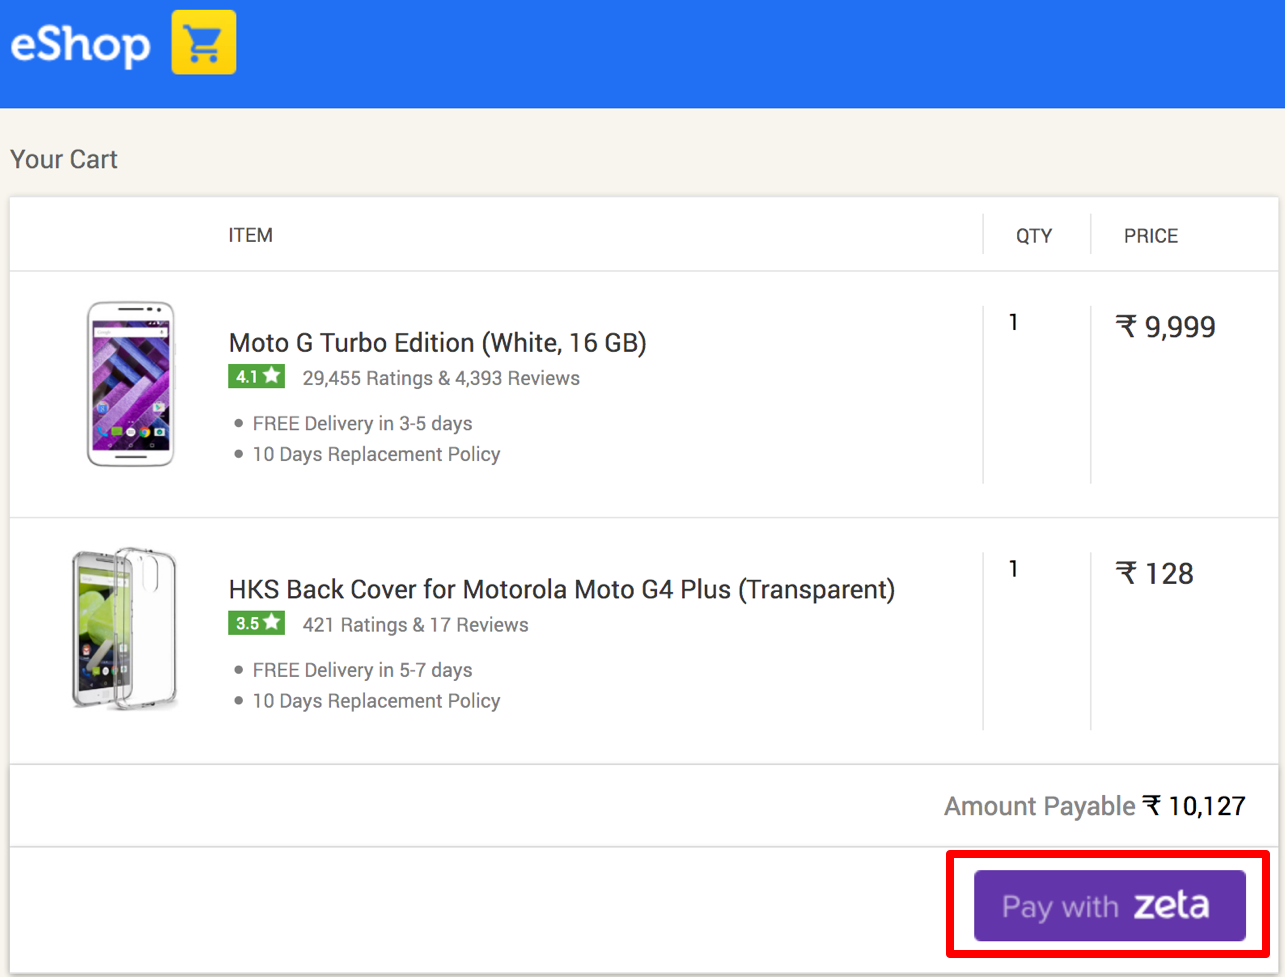The width and height of the screenshot is (1285, 977).
Task: Click the 3.5 star rating badge
Action: pyautogui.click(x=257, y=623)
